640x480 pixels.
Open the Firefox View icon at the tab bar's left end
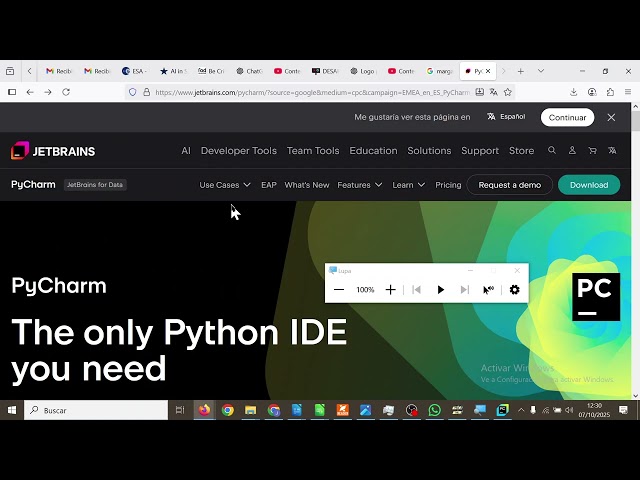click(10, 71)
